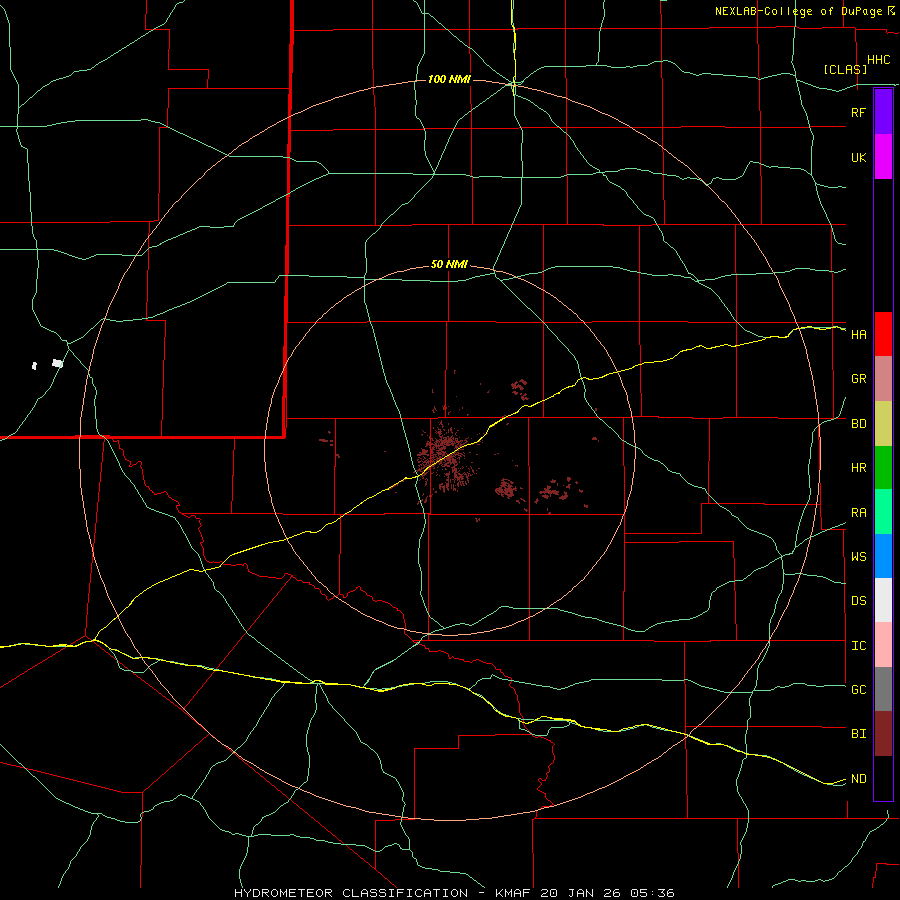Image resolution: width=900 pixels, height=900 pixels.
Task: Click the "BI" legend label
Action: coord(858,734)
